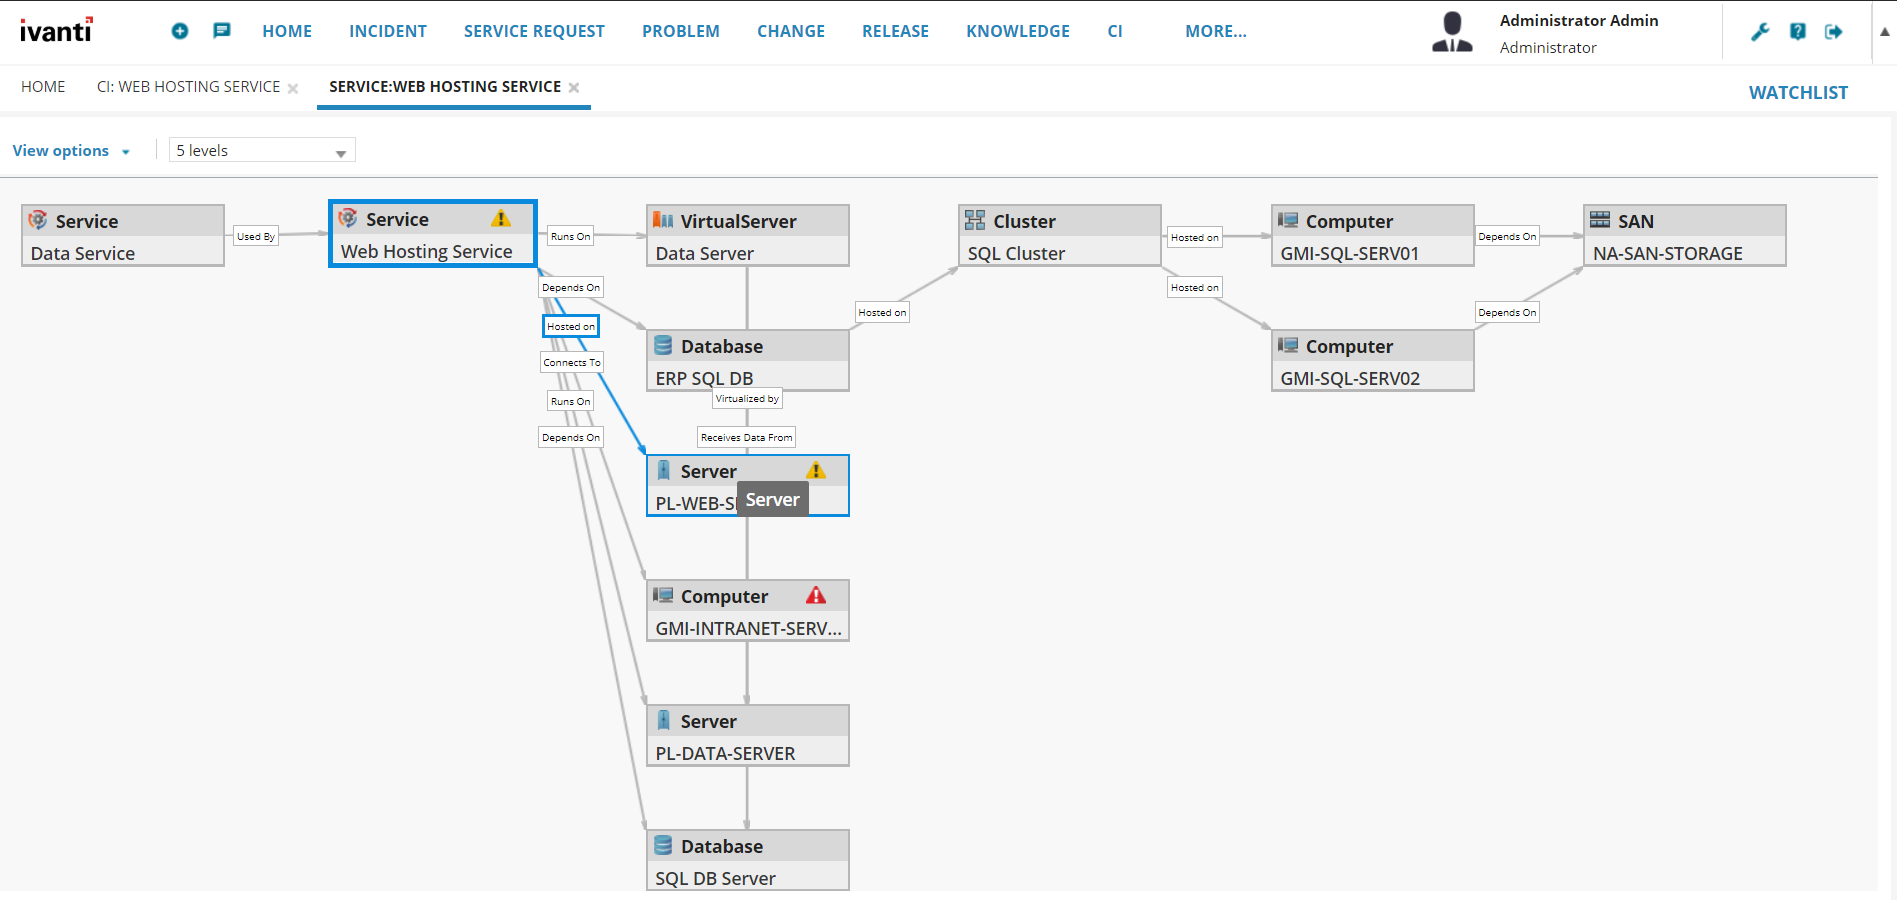
Task: Select the highlighted 'Hosted on' relationship label
Action: (x=571, y=327)
